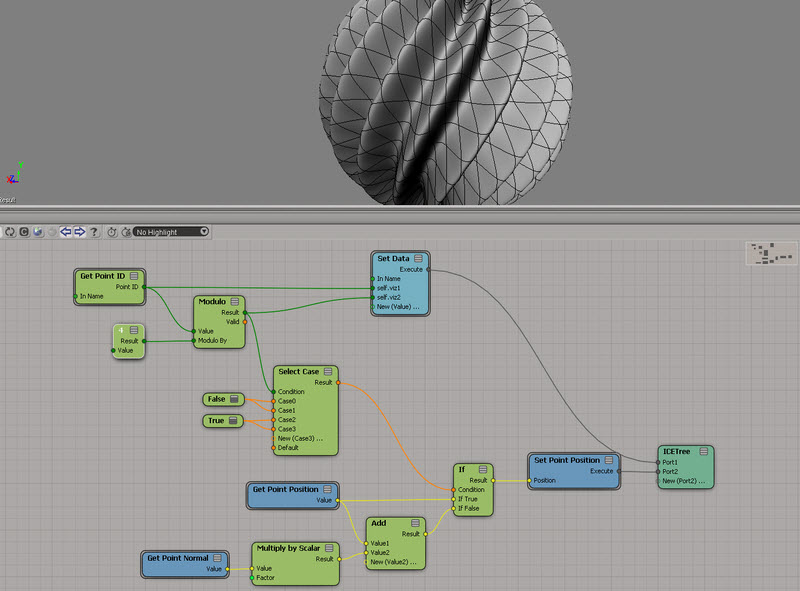
Task: Click 'New (Port2) ...' on ICETree node
Action: coord(686,481)
